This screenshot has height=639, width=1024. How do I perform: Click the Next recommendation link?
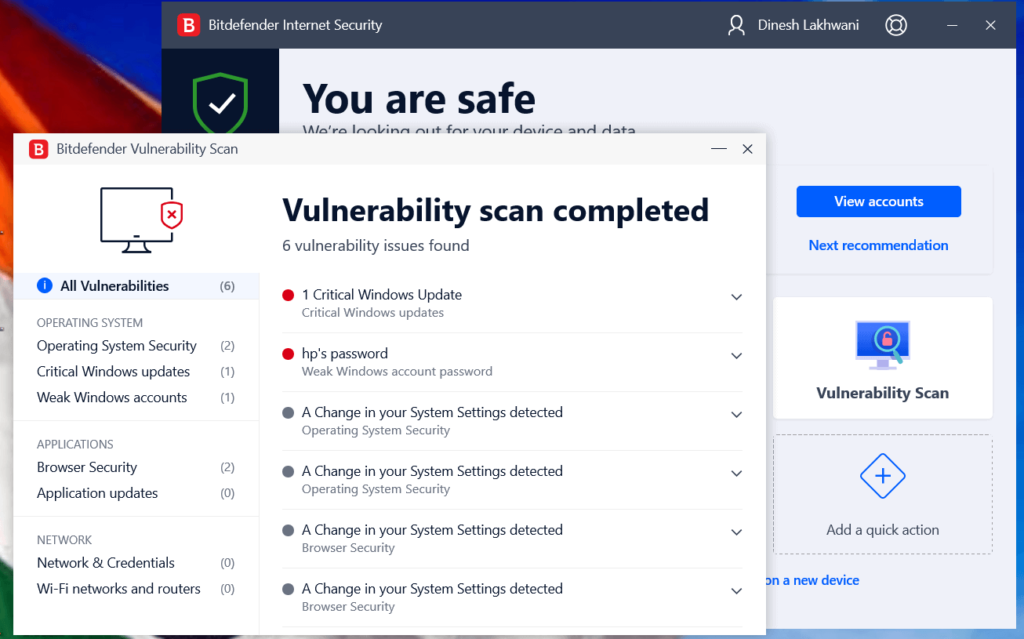click(x=878, y=245)
